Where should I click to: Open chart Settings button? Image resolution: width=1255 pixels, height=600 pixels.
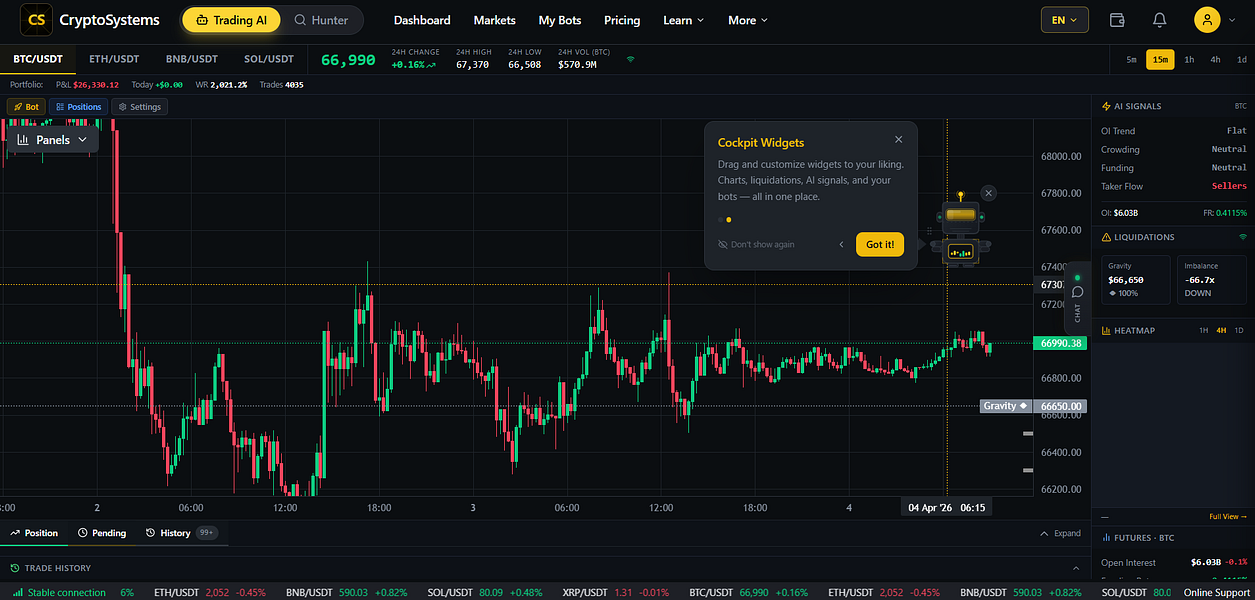tap(139, 107)
